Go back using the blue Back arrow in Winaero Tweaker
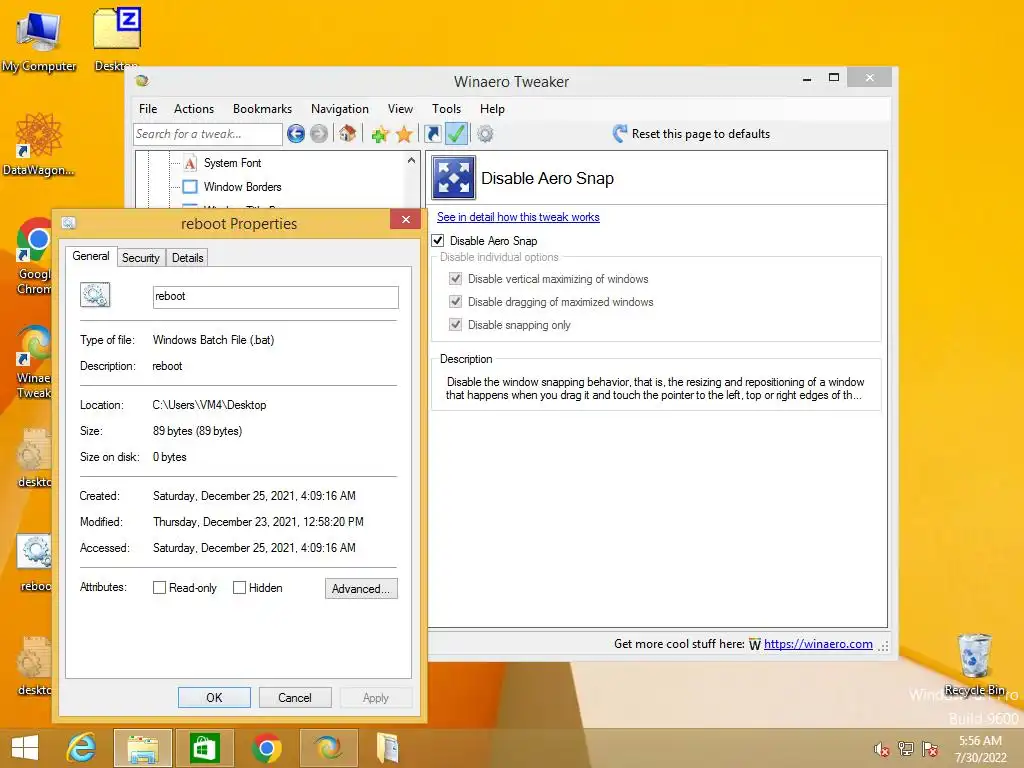The width and height of the screenshot is (1024, 768). (x=296, y=134)
